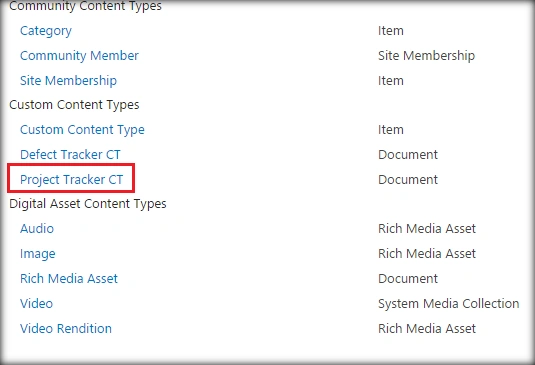
Task: Open the Custom Content Type link
Action: (82, 130)
